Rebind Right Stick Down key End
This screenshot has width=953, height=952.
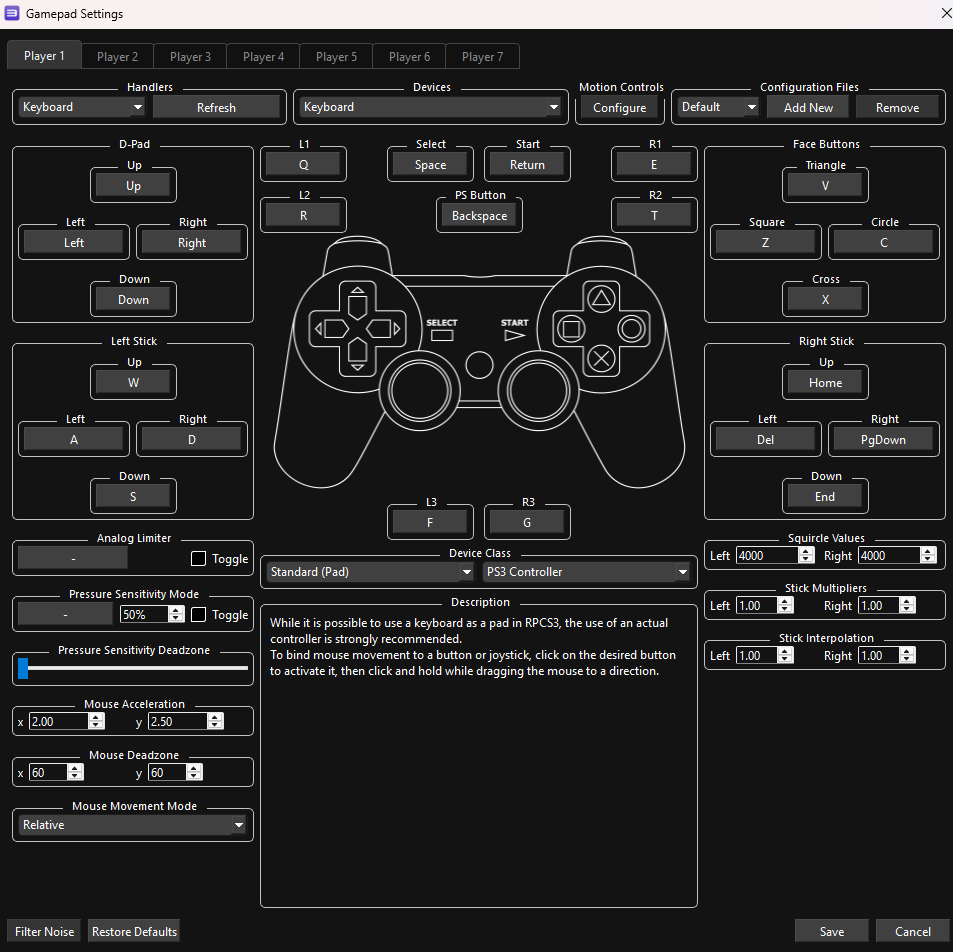pos(825,497)
